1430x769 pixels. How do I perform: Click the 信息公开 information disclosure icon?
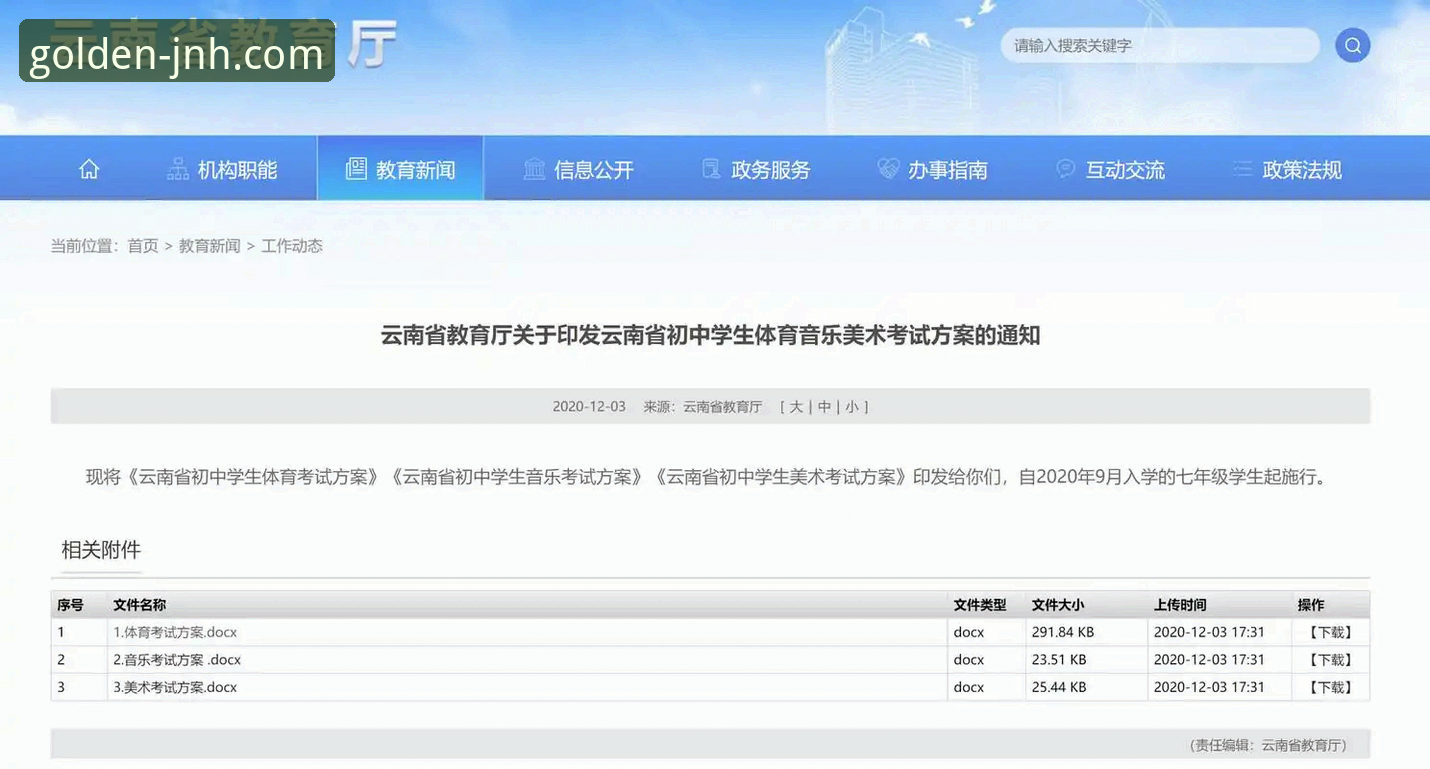click(x=535, y=170)
